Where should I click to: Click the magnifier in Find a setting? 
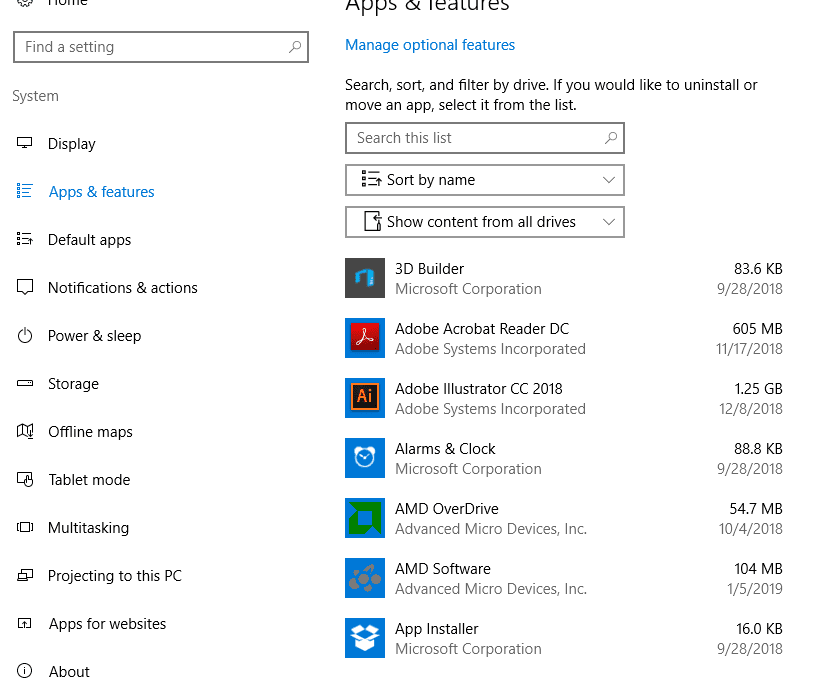tap(295, 47)
